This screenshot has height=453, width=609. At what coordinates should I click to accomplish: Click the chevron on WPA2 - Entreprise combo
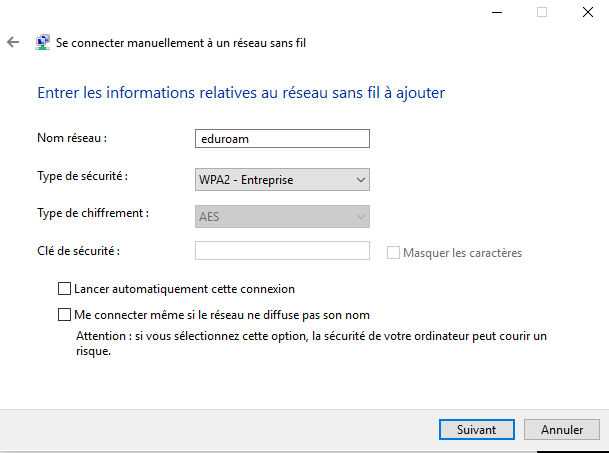pos(361,180)
